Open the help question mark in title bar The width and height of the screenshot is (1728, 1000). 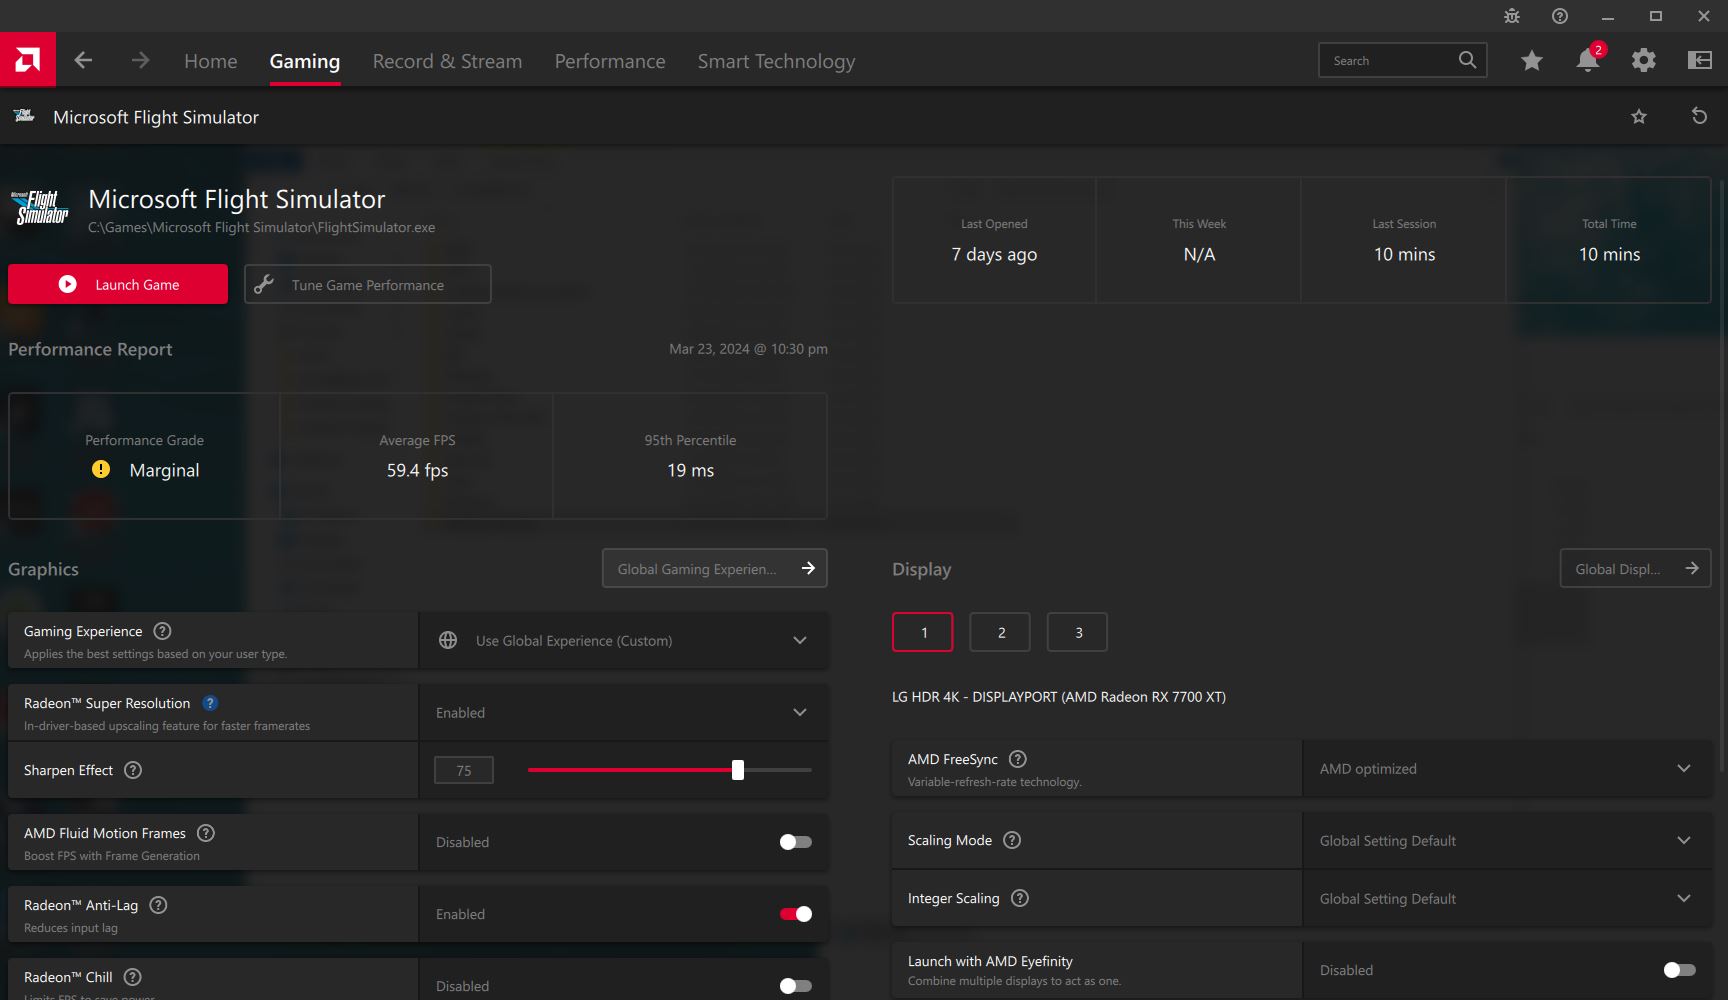click(1560, 16)
